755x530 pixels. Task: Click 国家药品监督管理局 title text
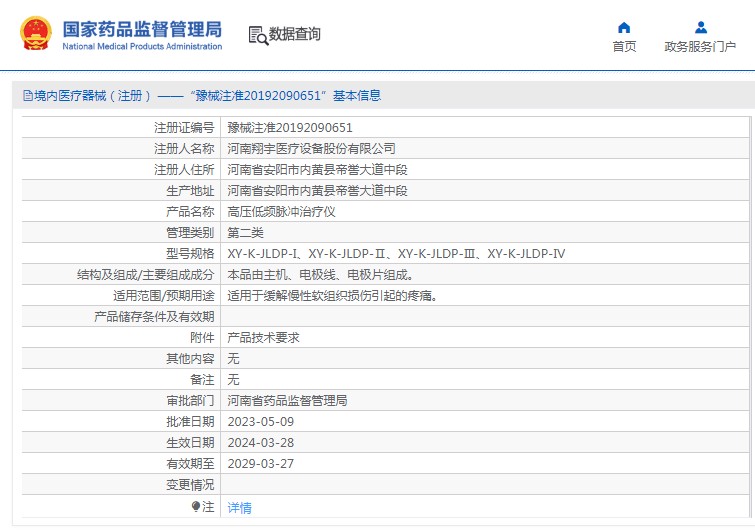coord(143,29)
